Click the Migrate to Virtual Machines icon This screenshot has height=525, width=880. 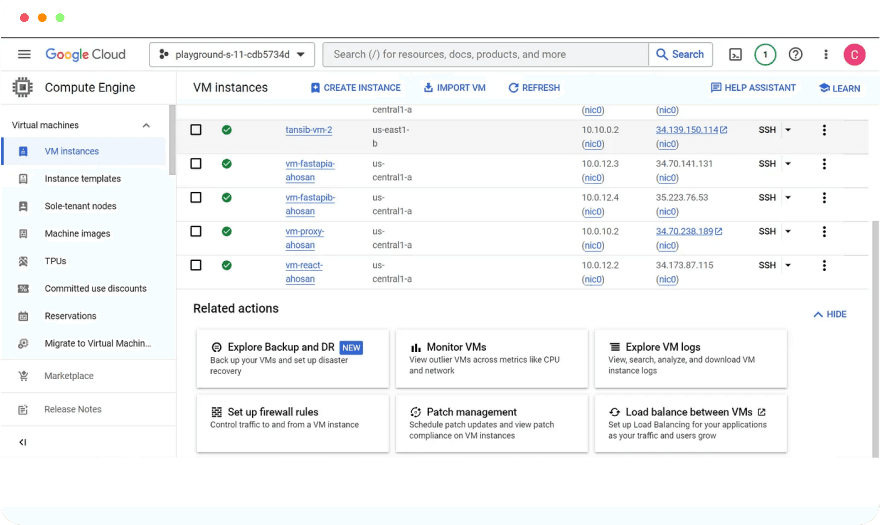pyautogui.click(x=23, y=344)
